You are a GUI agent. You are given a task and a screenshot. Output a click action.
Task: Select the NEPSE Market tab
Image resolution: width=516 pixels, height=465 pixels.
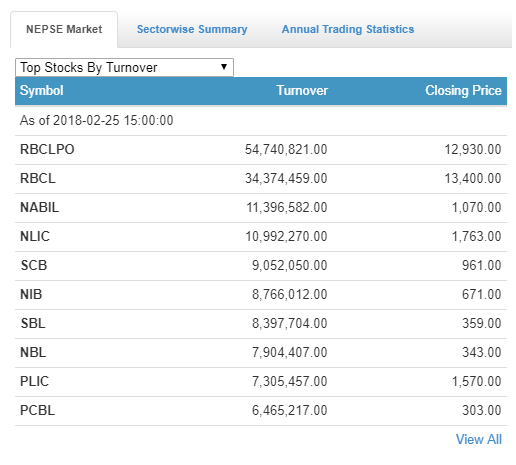pos(64,29)
